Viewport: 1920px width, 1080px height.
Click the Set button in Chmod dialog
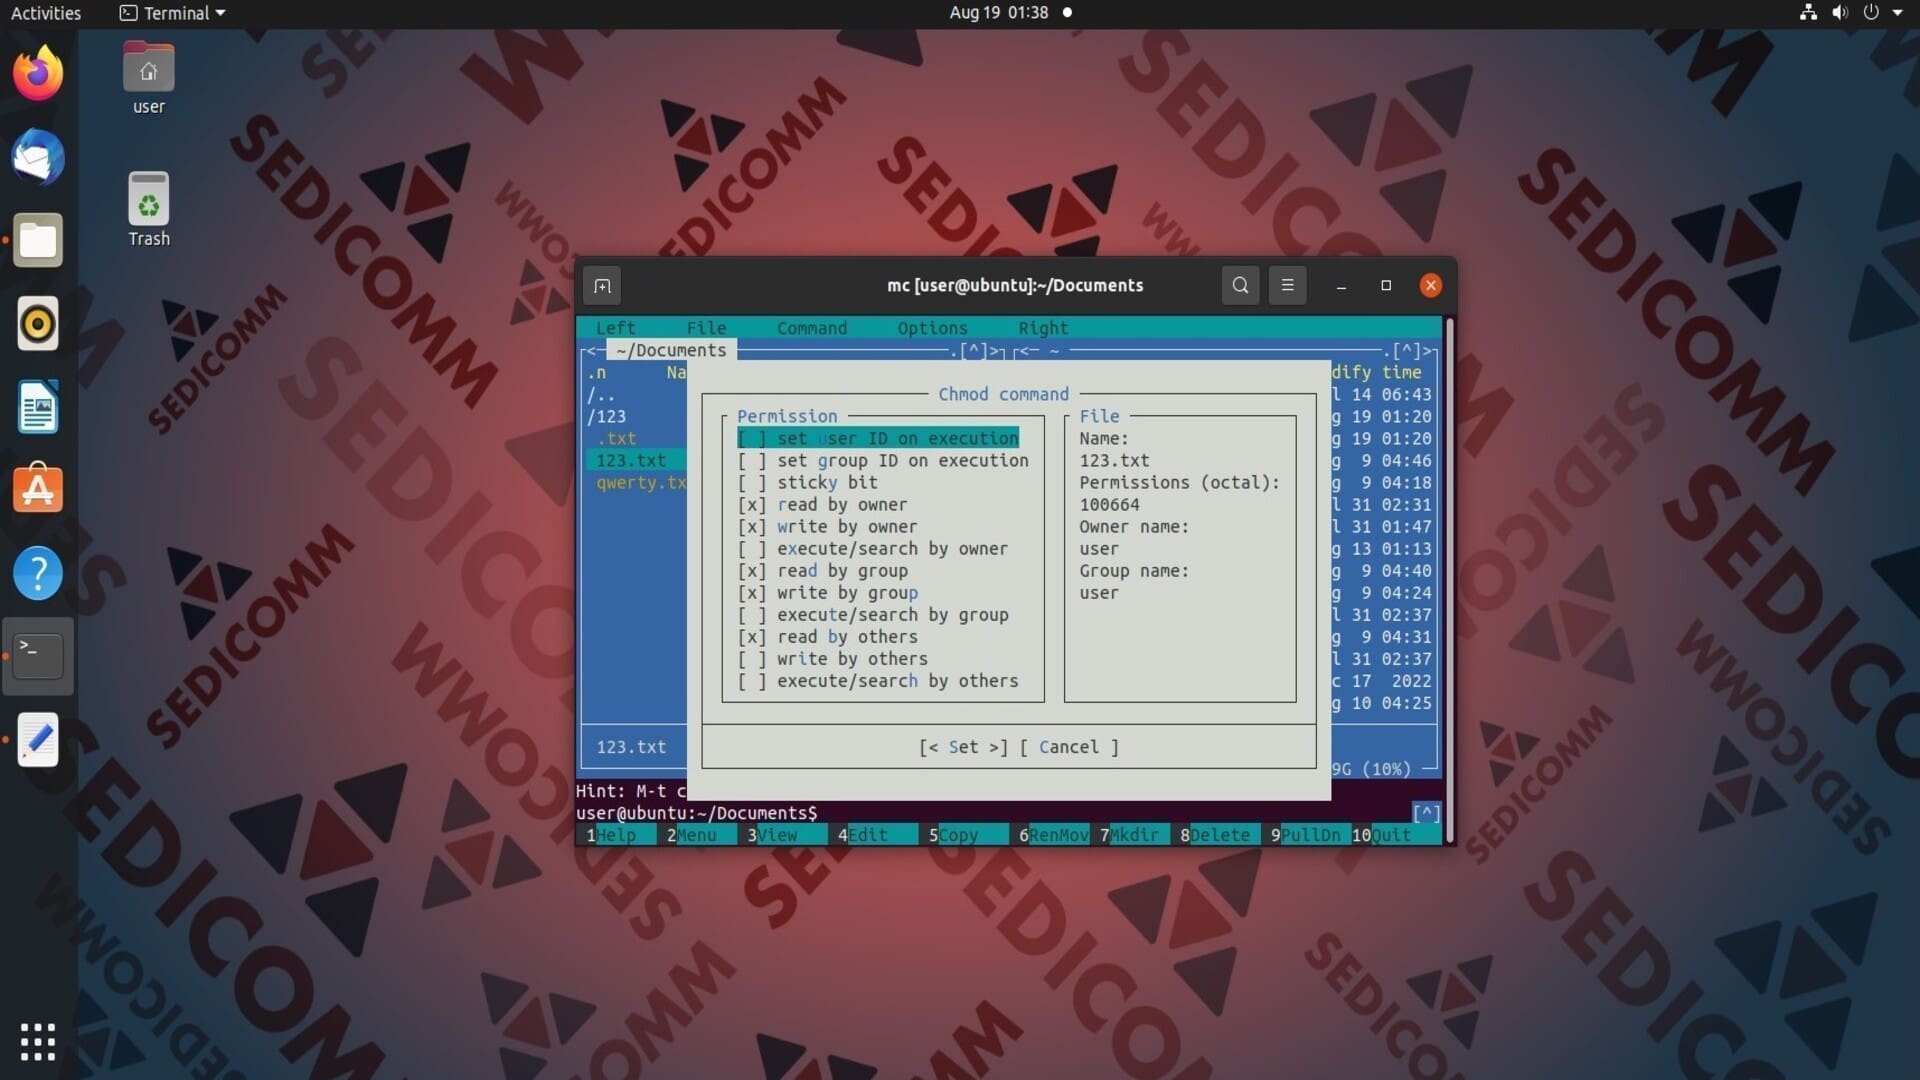[963, 747]
